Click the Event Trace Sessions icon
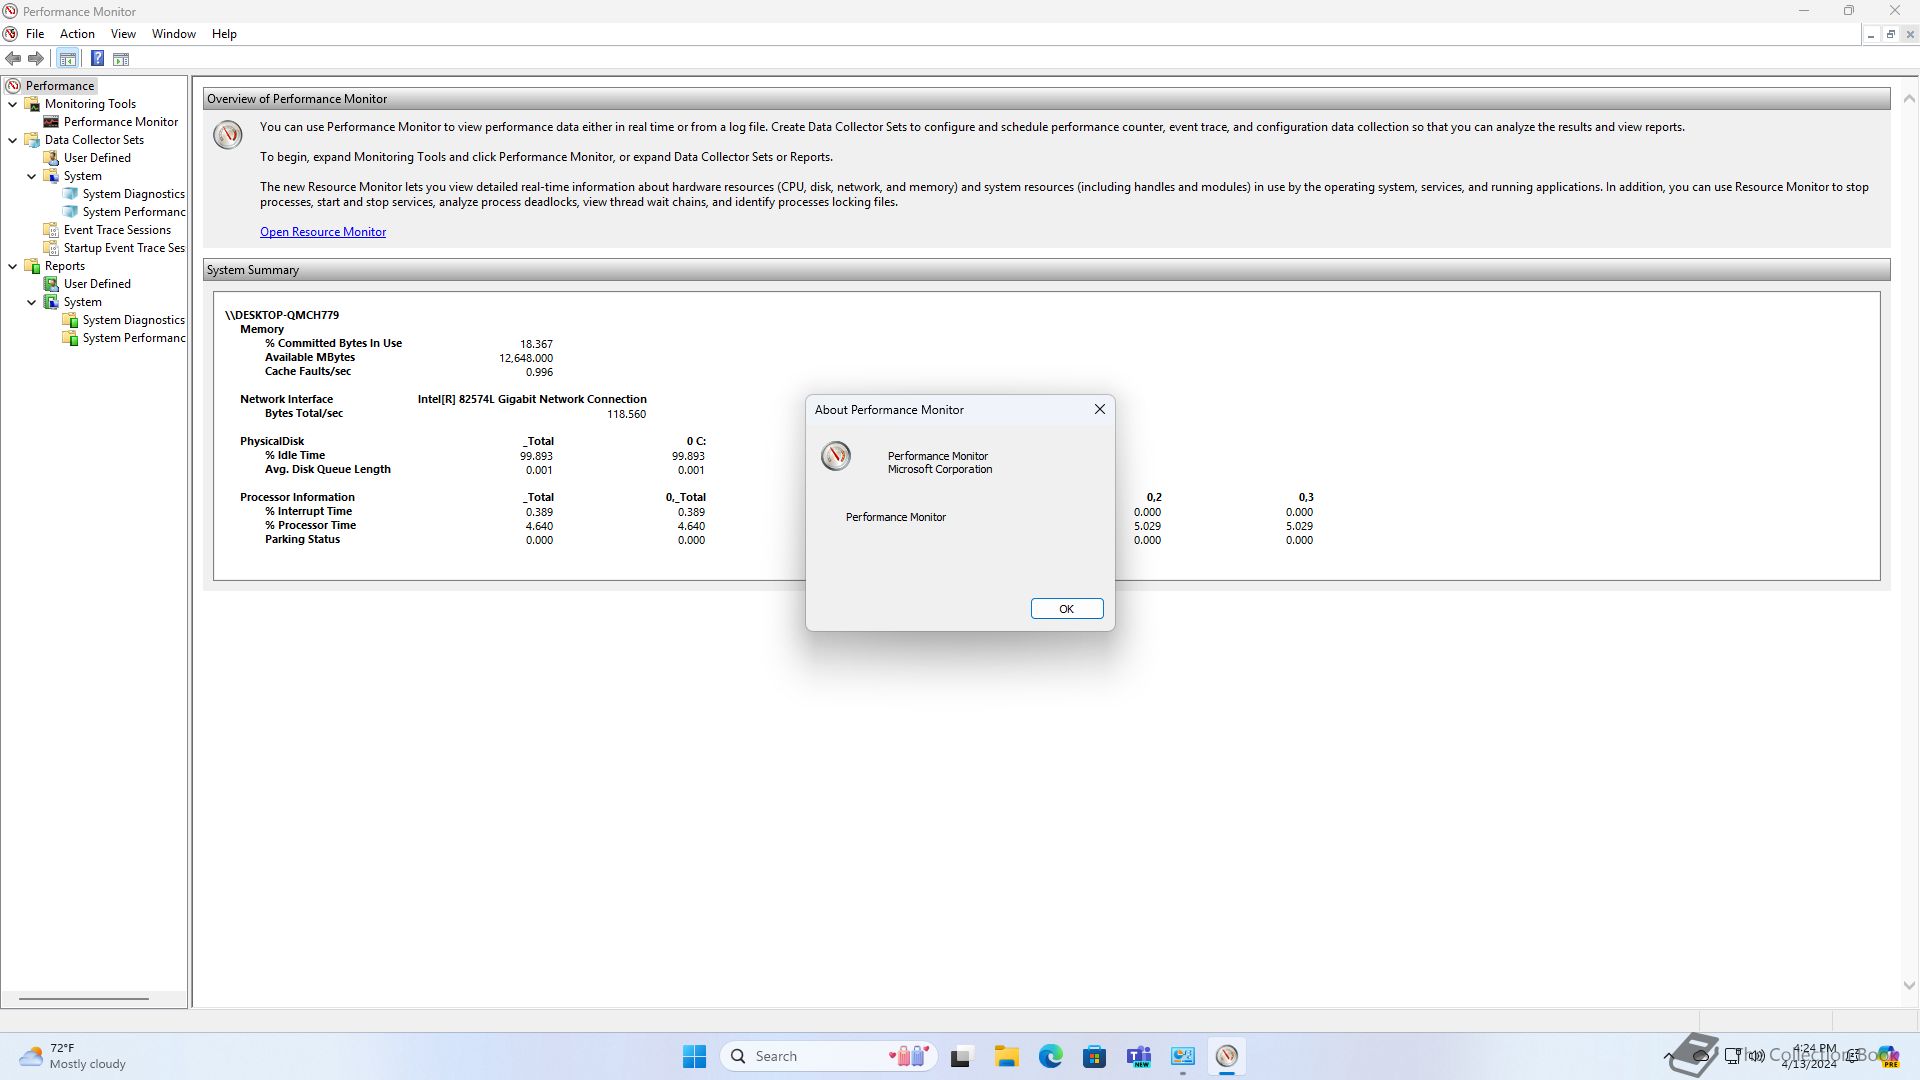The height and width of the screenshot is (1080, 1920). (51, 230)
